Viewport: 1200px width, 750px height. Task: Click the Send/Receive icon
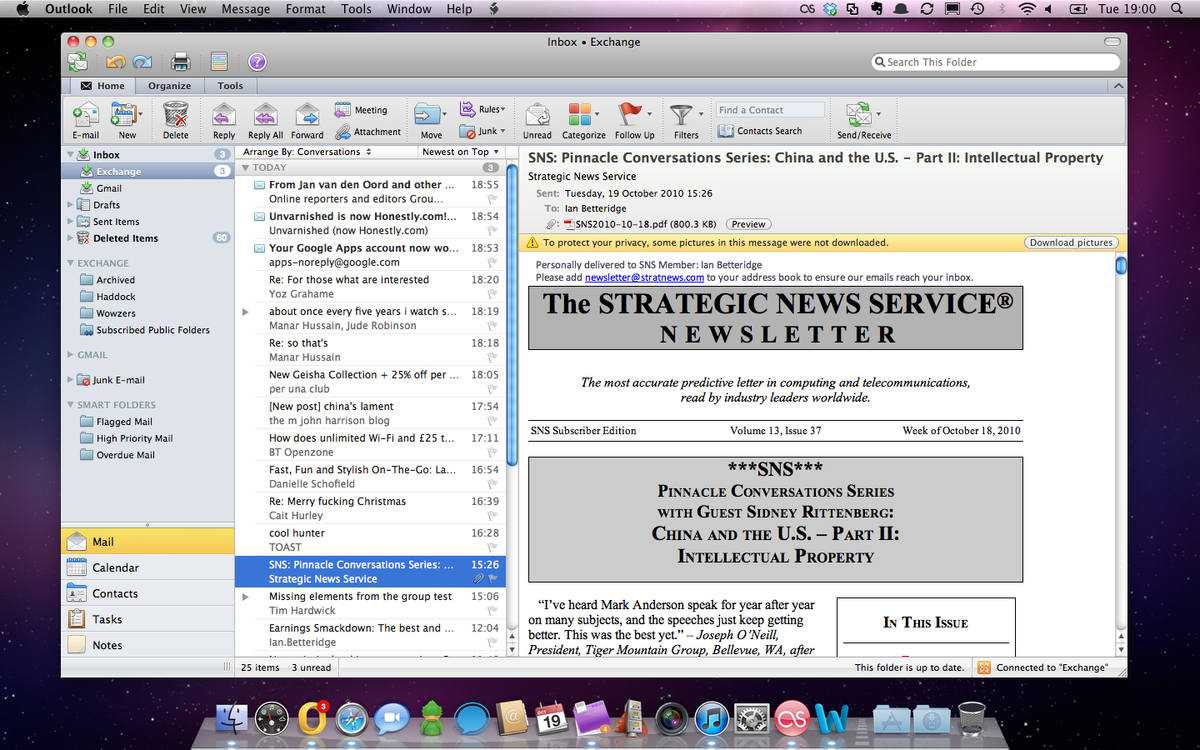(858, 114)
